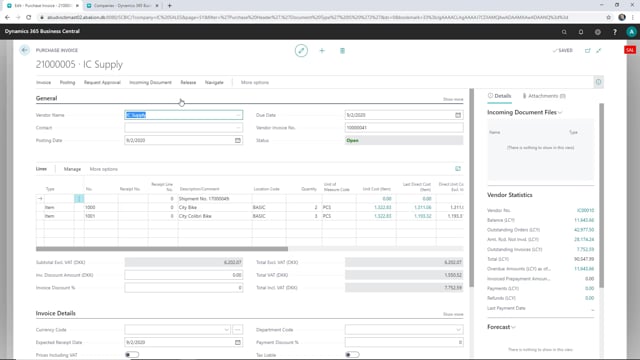640x360 pixels.
Task: Open notifications bell icon
Action: 581,32
